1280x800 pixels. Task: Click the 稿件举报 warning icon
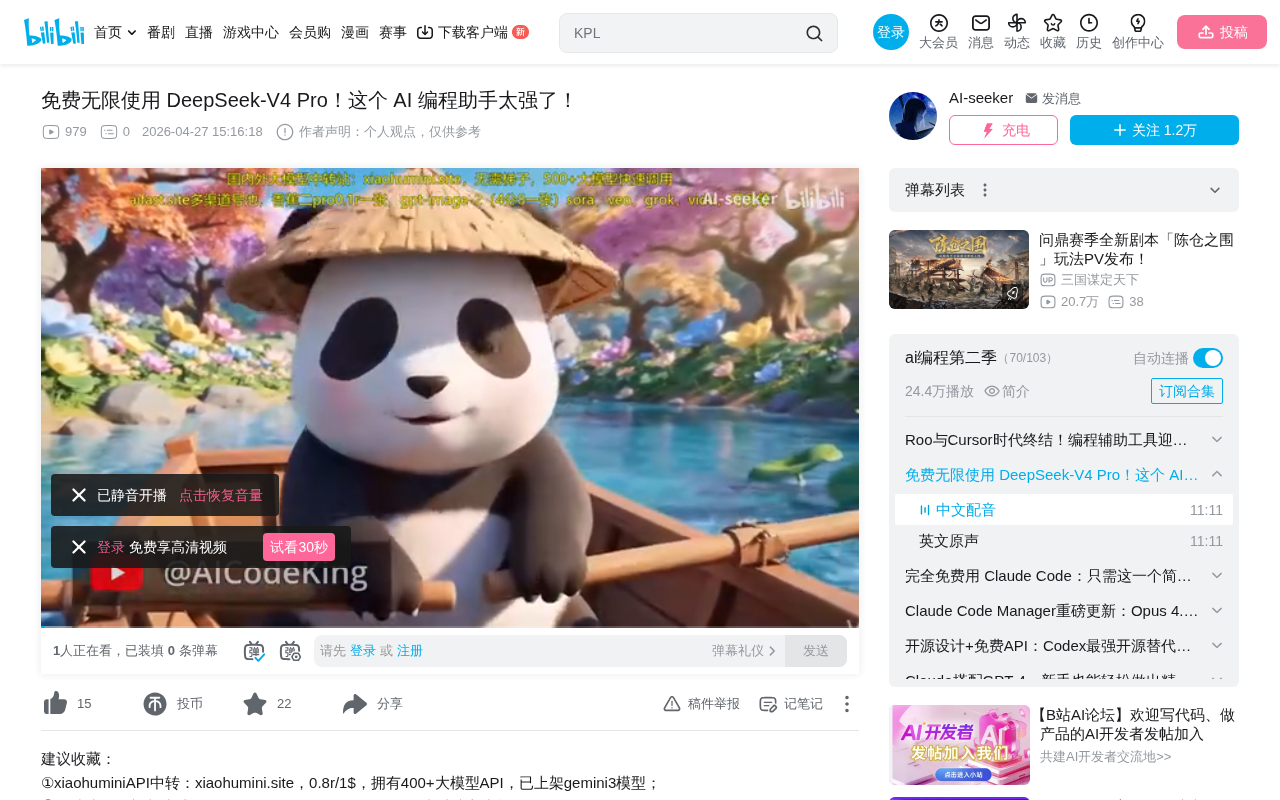672,704
